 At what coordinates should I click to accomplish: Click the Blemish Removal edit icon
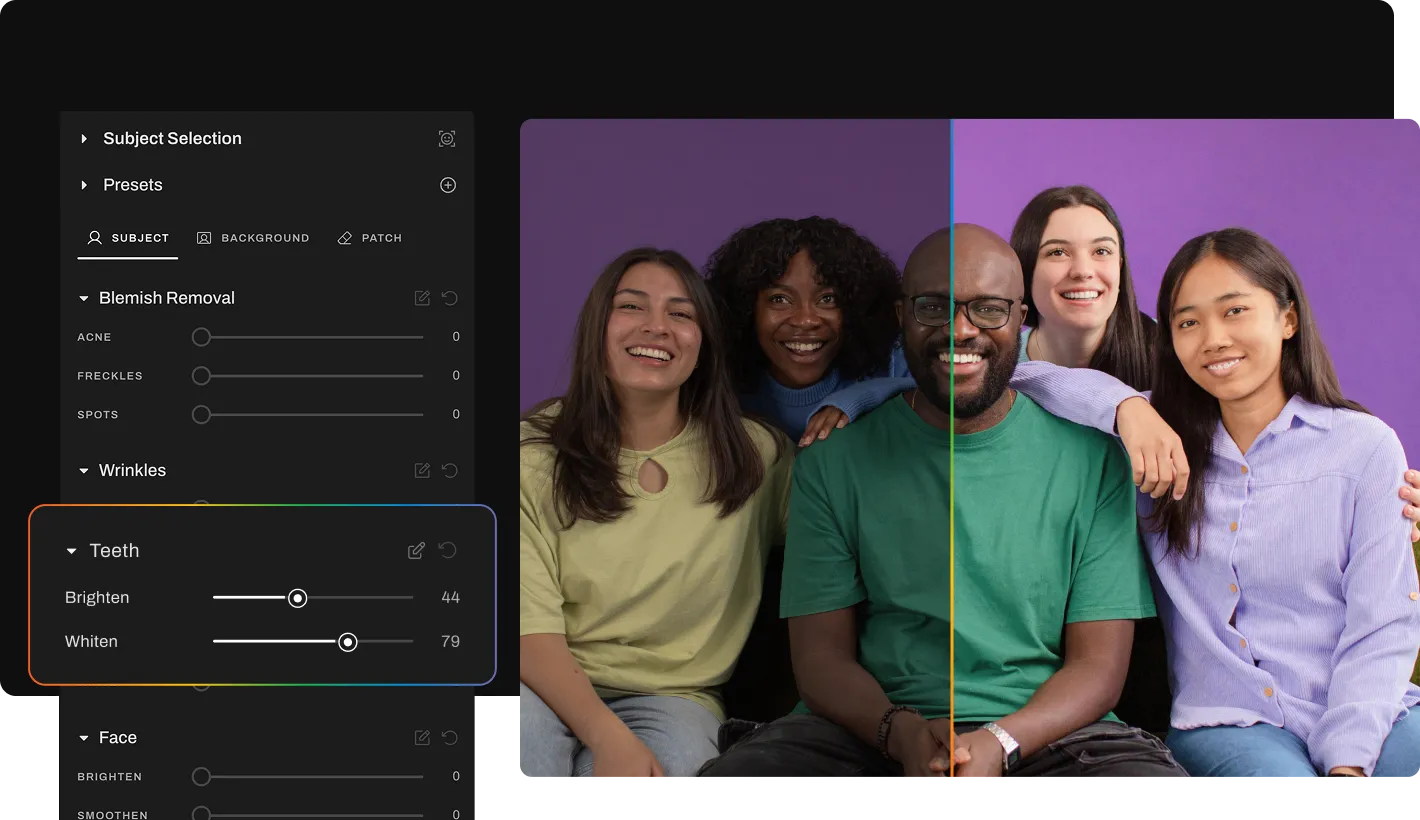click(x=422, y=298)
